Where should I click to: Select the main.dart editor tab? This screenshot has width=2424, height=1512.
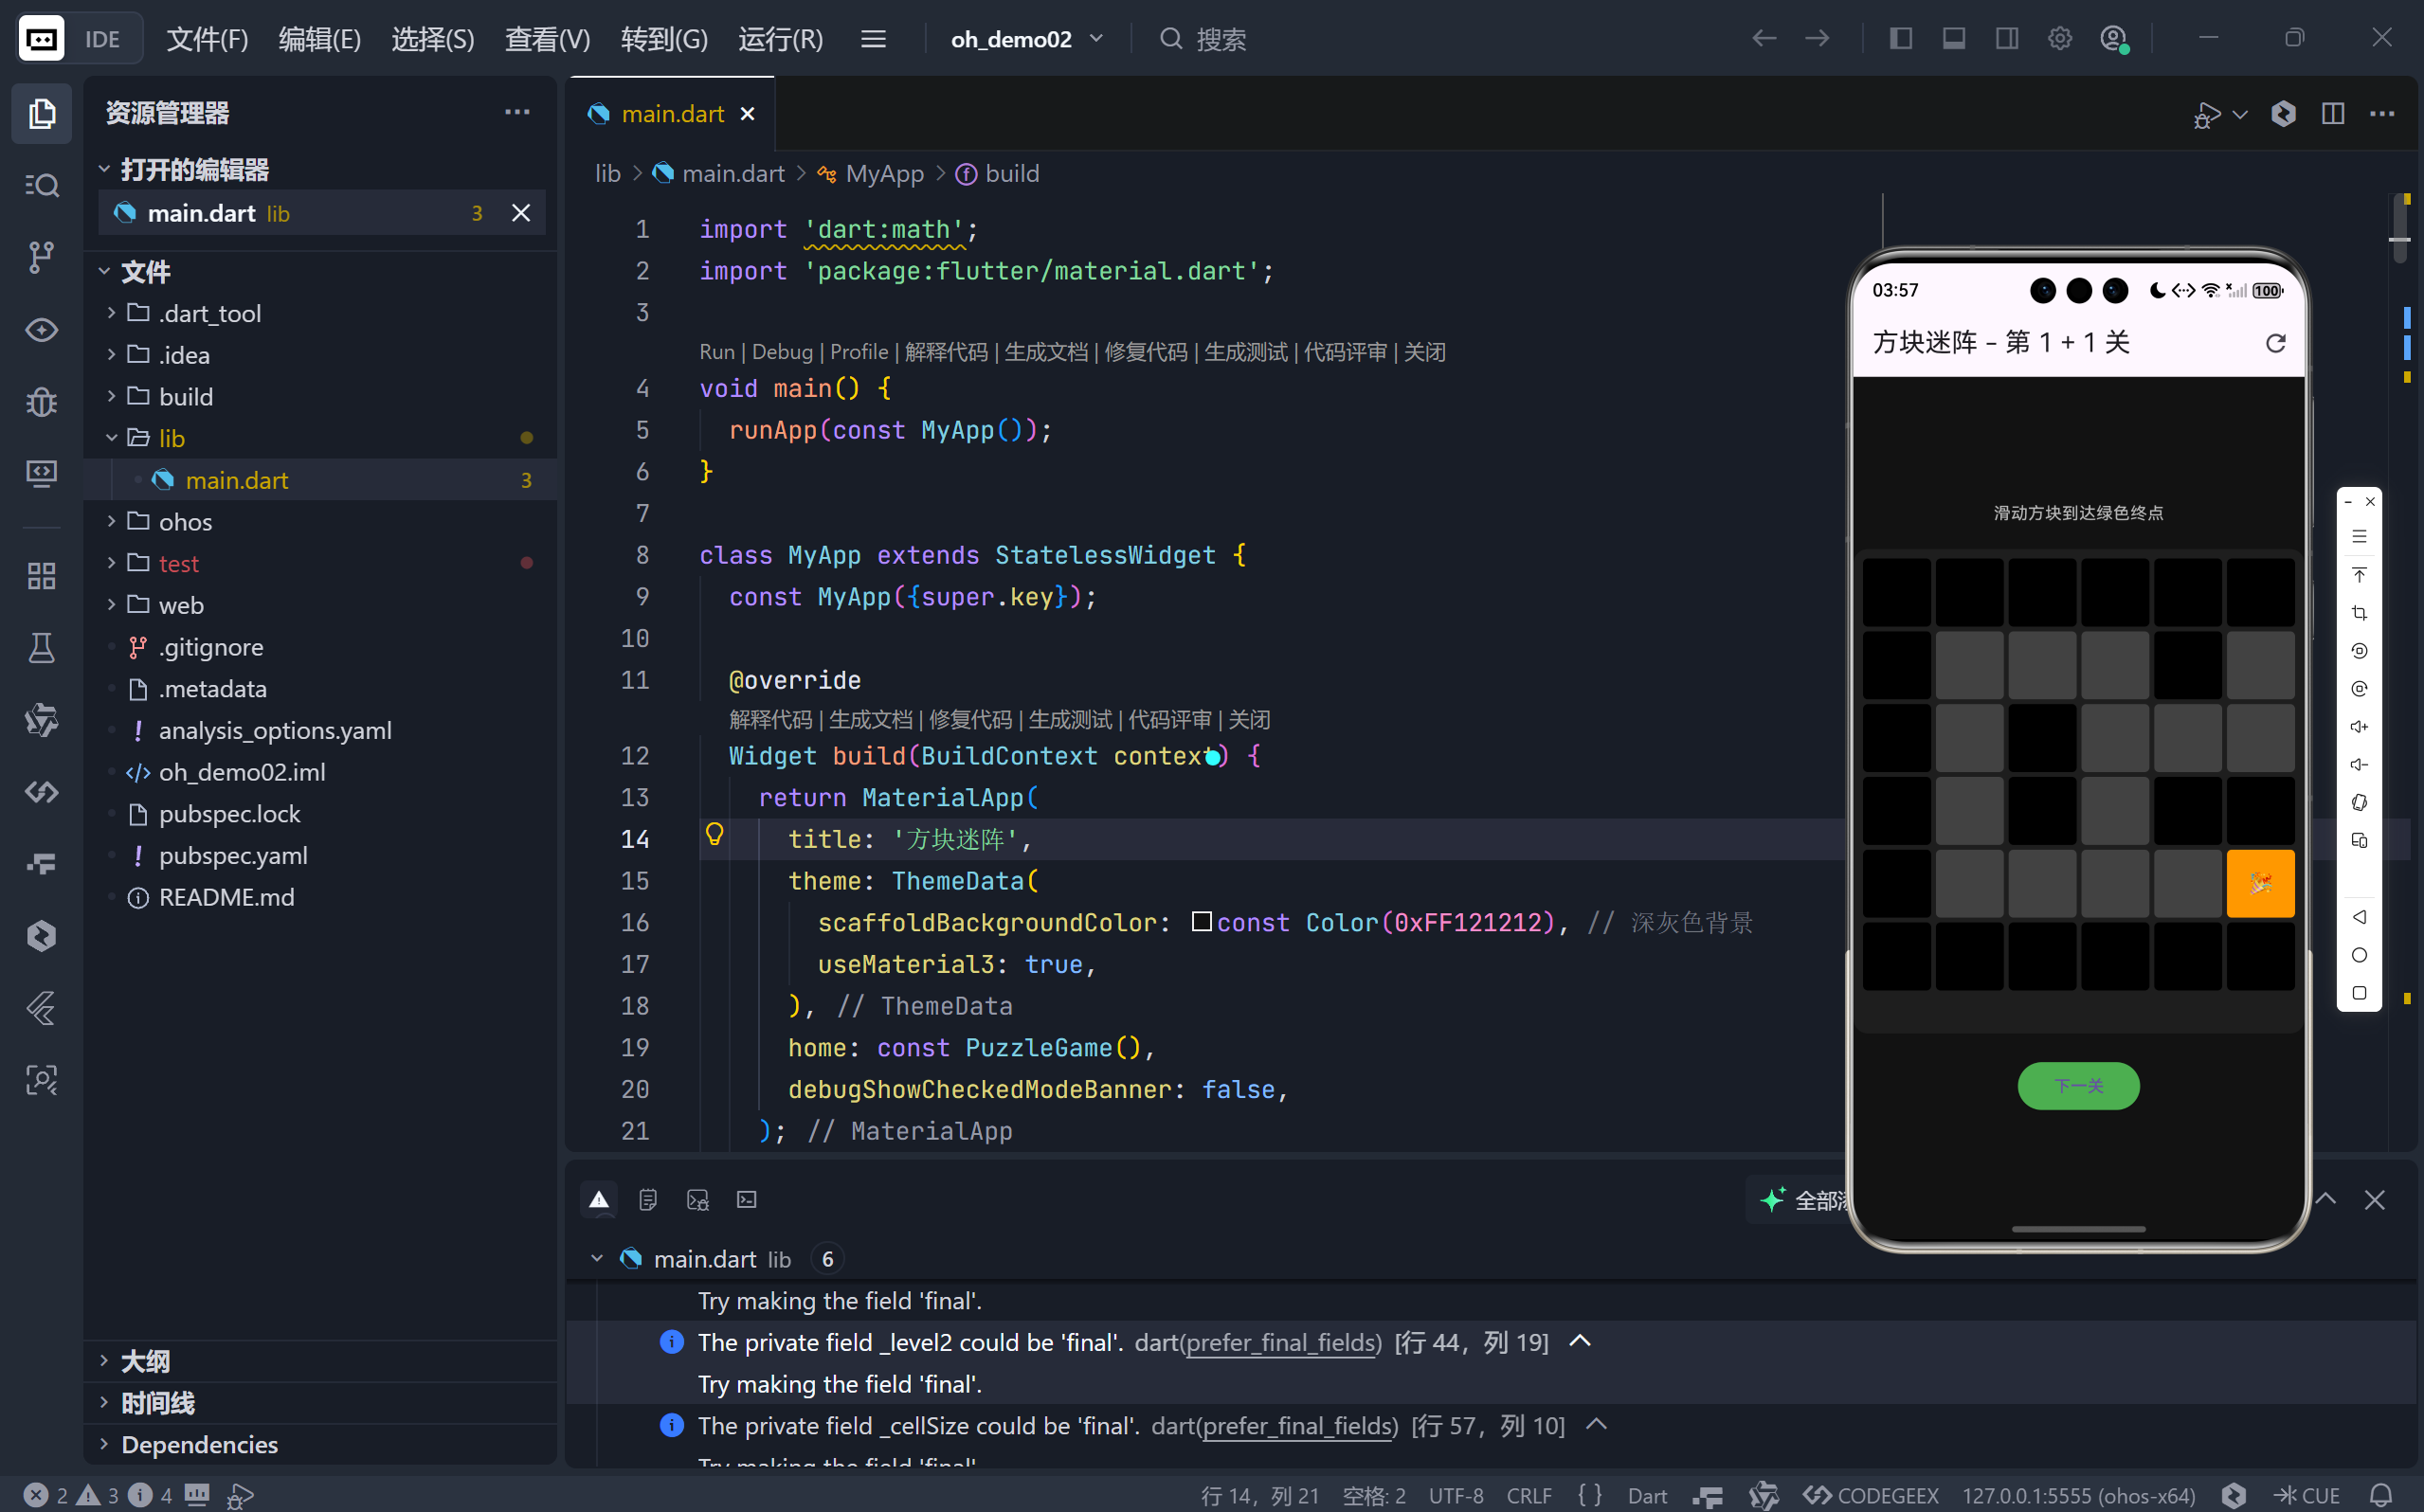pyautogui.click(x=672, y=114)
